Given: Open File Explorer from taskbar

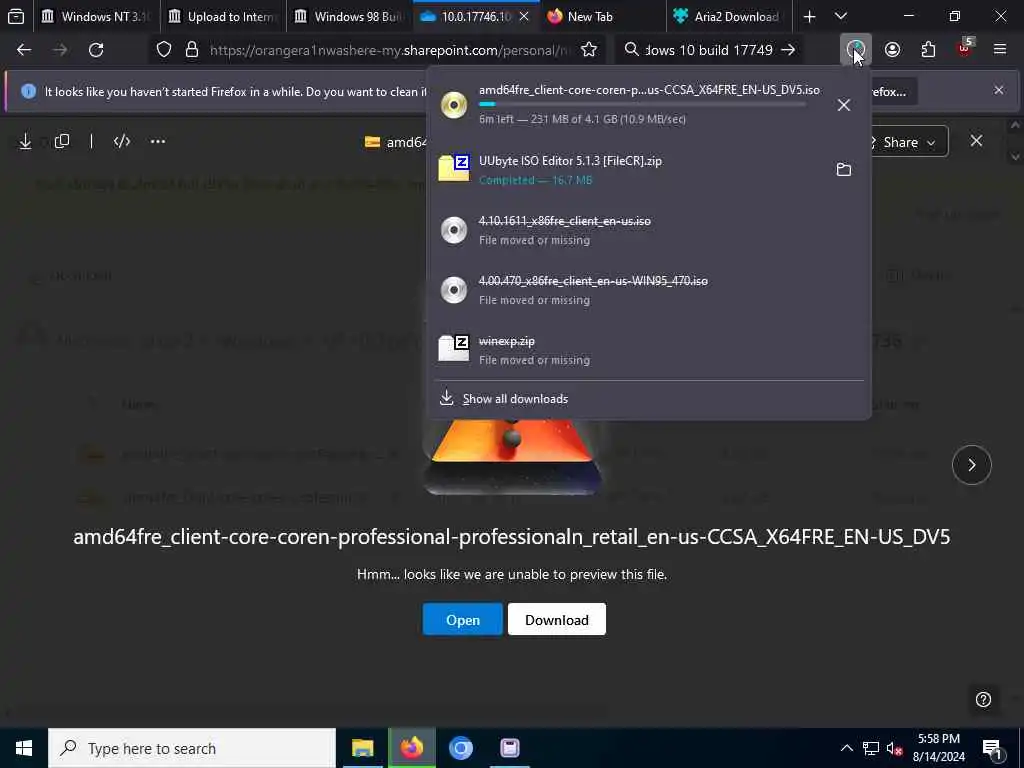Looking at the screenshot, I should (x=362, y=748).
